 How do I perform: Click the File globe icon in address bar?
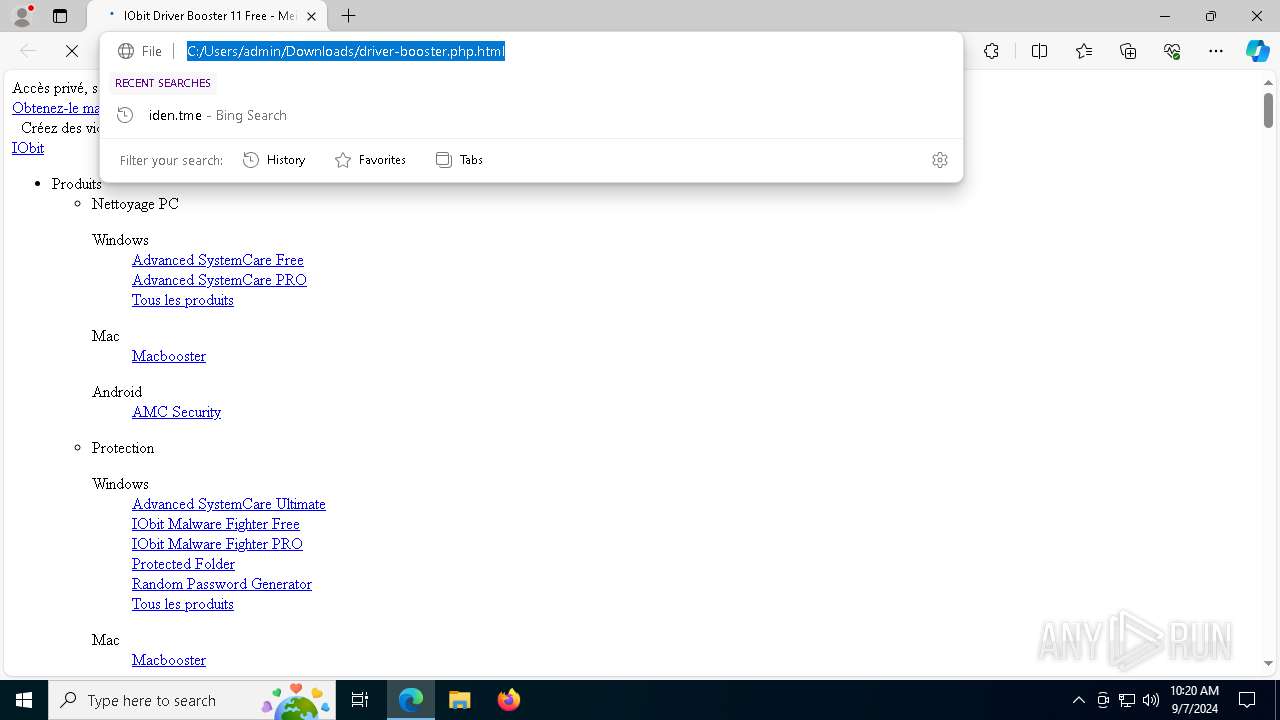pos(126,51)
